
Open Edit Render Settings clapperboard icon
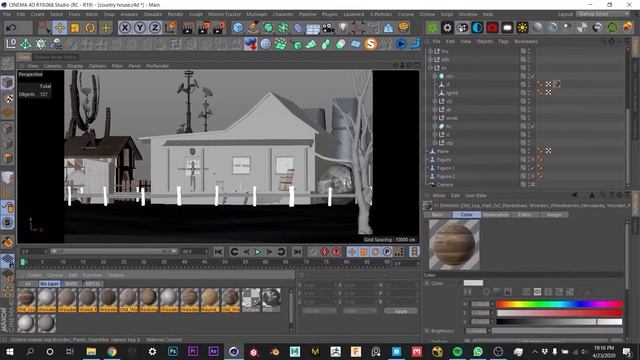tap(219, 28)
